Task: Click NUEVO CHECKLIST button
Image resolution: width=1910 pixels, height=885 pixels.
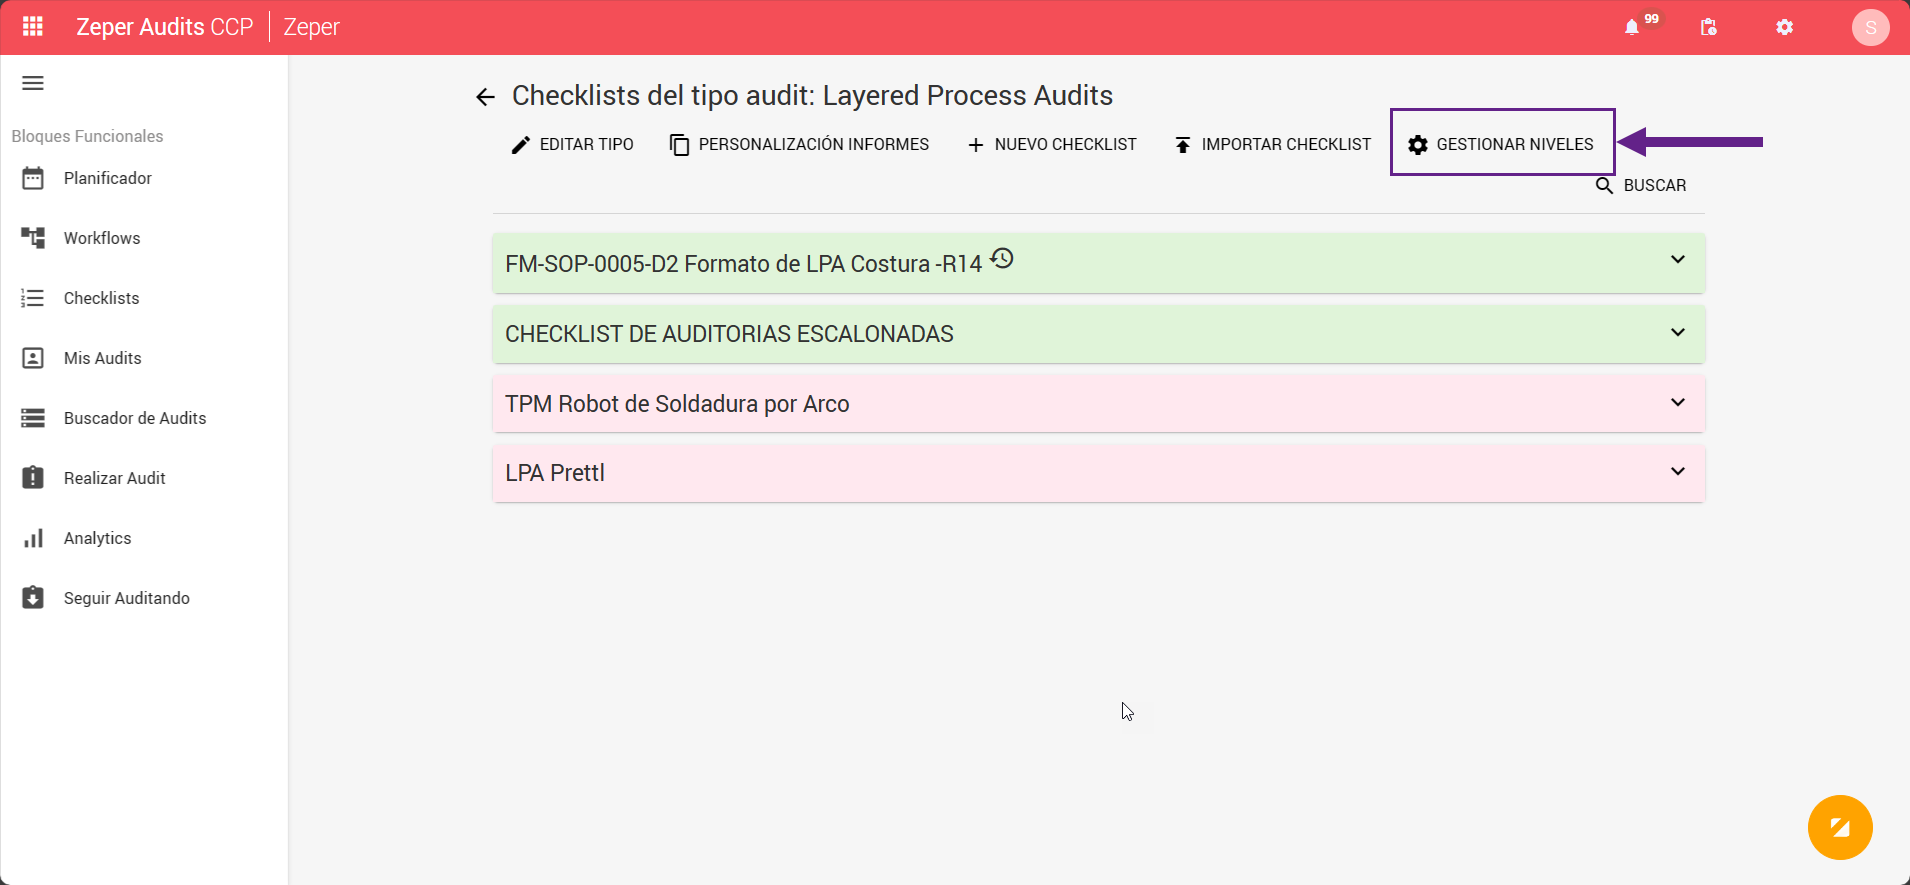Action: (x=1052, y=145)
